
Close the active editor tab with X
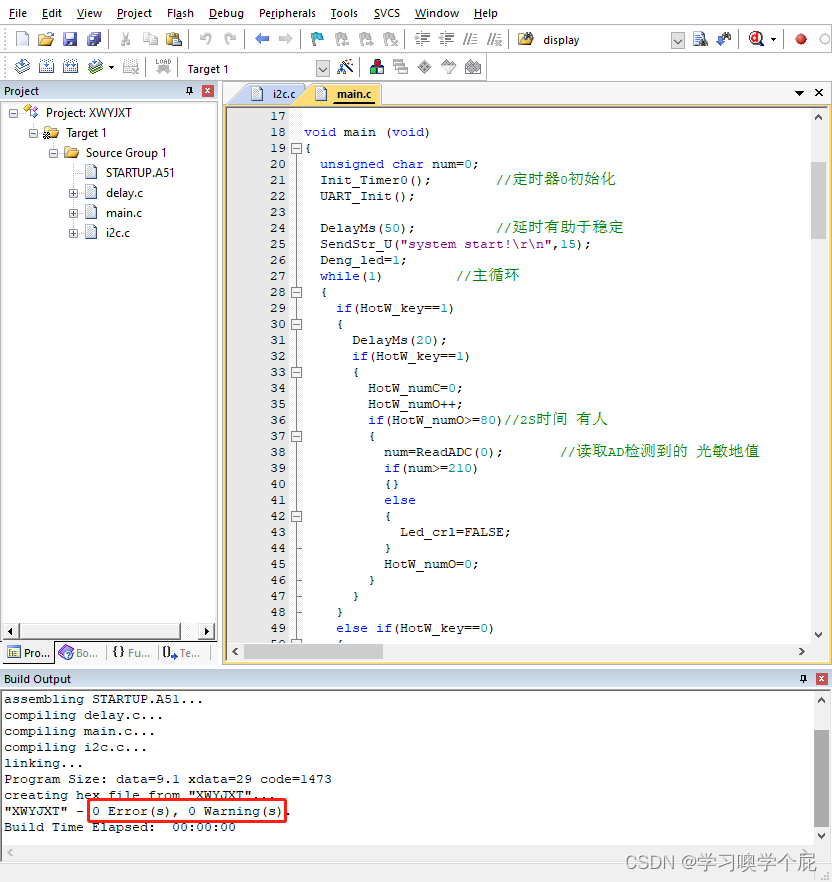click(x=819, y=93)
